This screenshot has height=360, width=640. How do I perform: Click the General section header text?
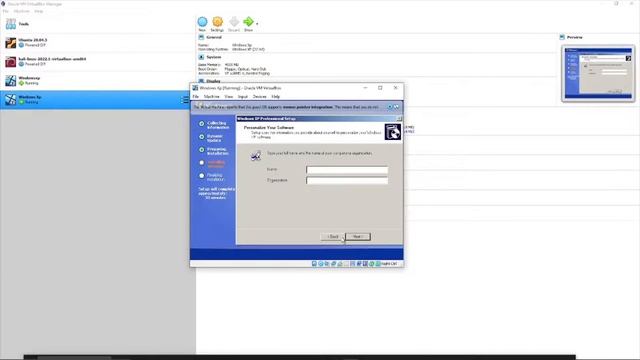coord(214,37)
